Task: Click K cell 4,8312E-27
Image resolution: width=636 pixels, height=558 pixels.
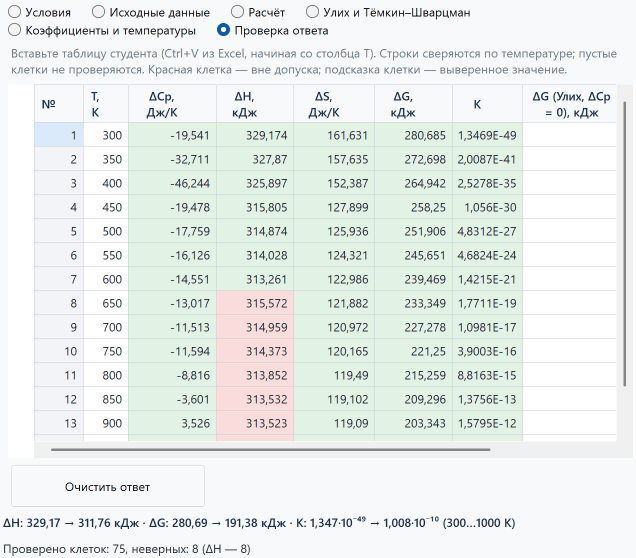Action: (x=487, y=231)
